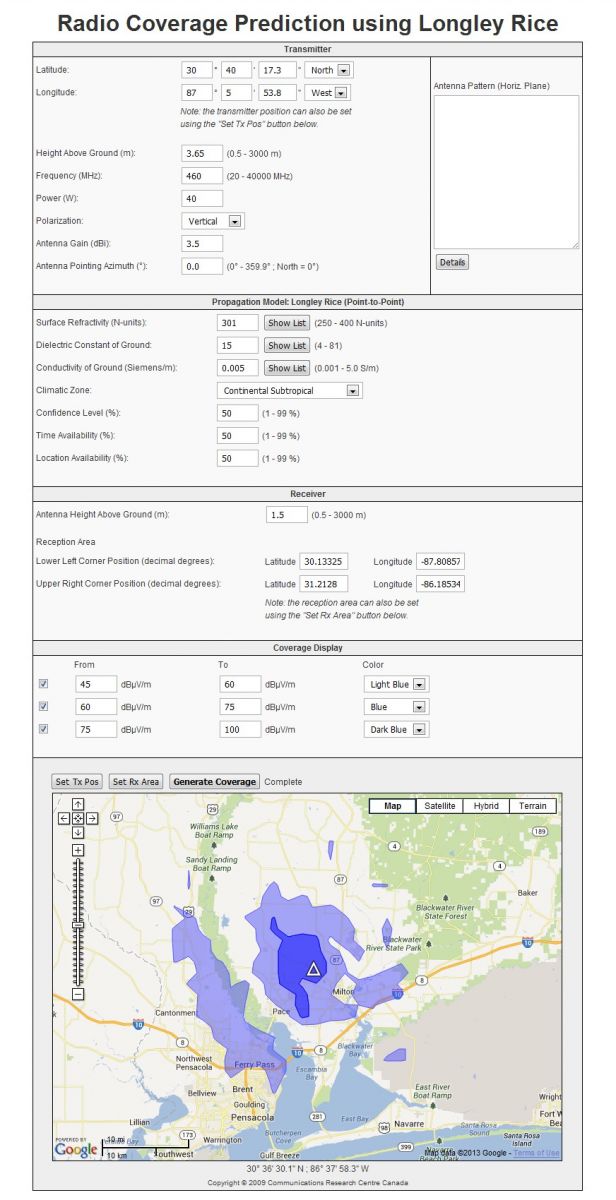Click the Time Availability field
This screenshot has height=1200, width=616.
[238, 436]
